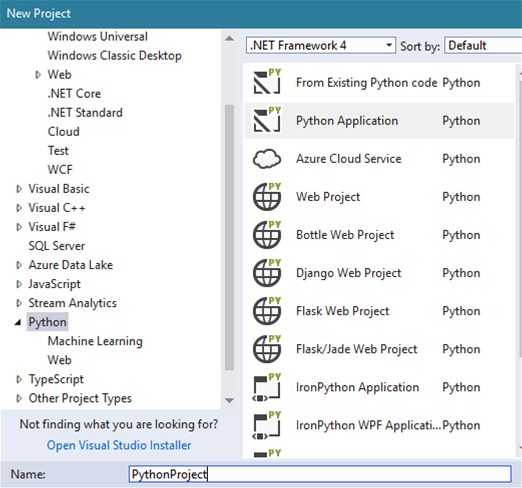
Task: Click the Web Project globe icon
Action: coord(267,197)
